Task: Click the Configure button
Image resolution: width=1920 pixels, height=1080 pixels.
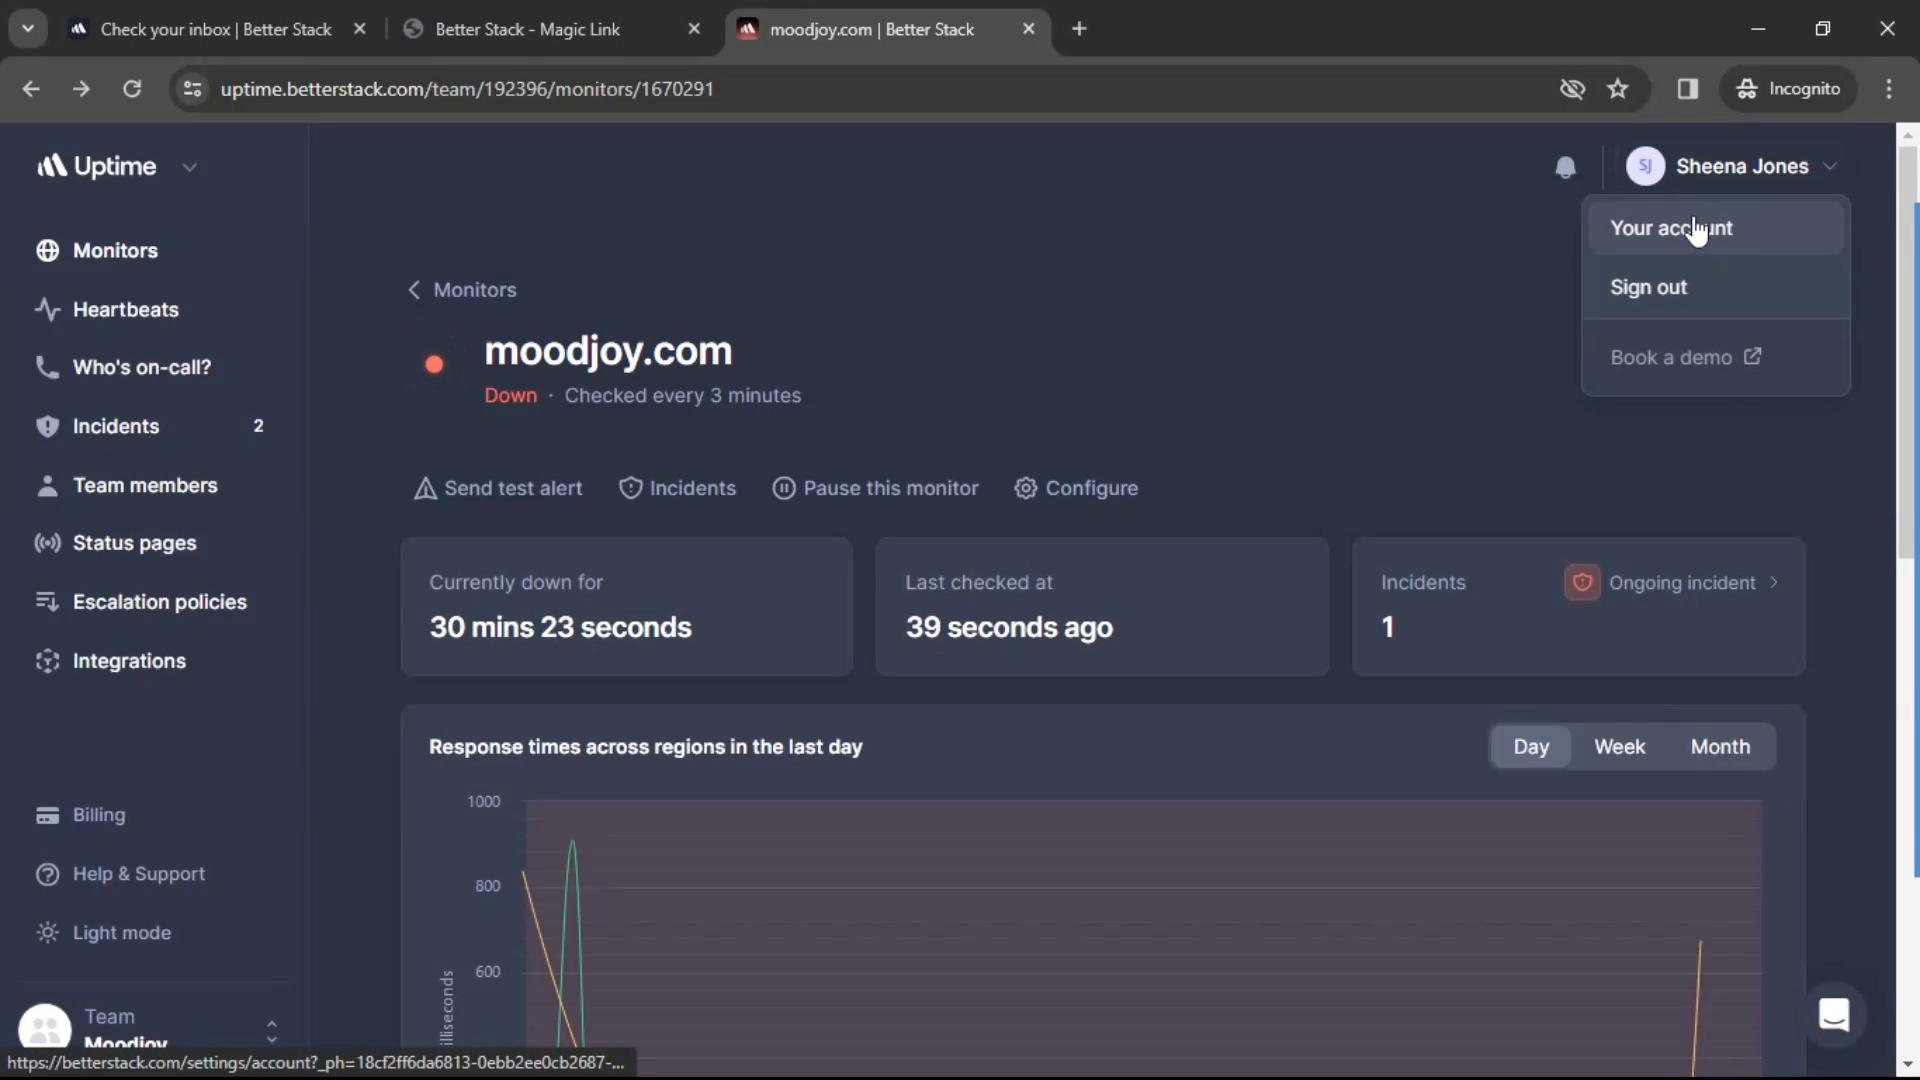Action: pyautogui.click(x=1092, y=487)
